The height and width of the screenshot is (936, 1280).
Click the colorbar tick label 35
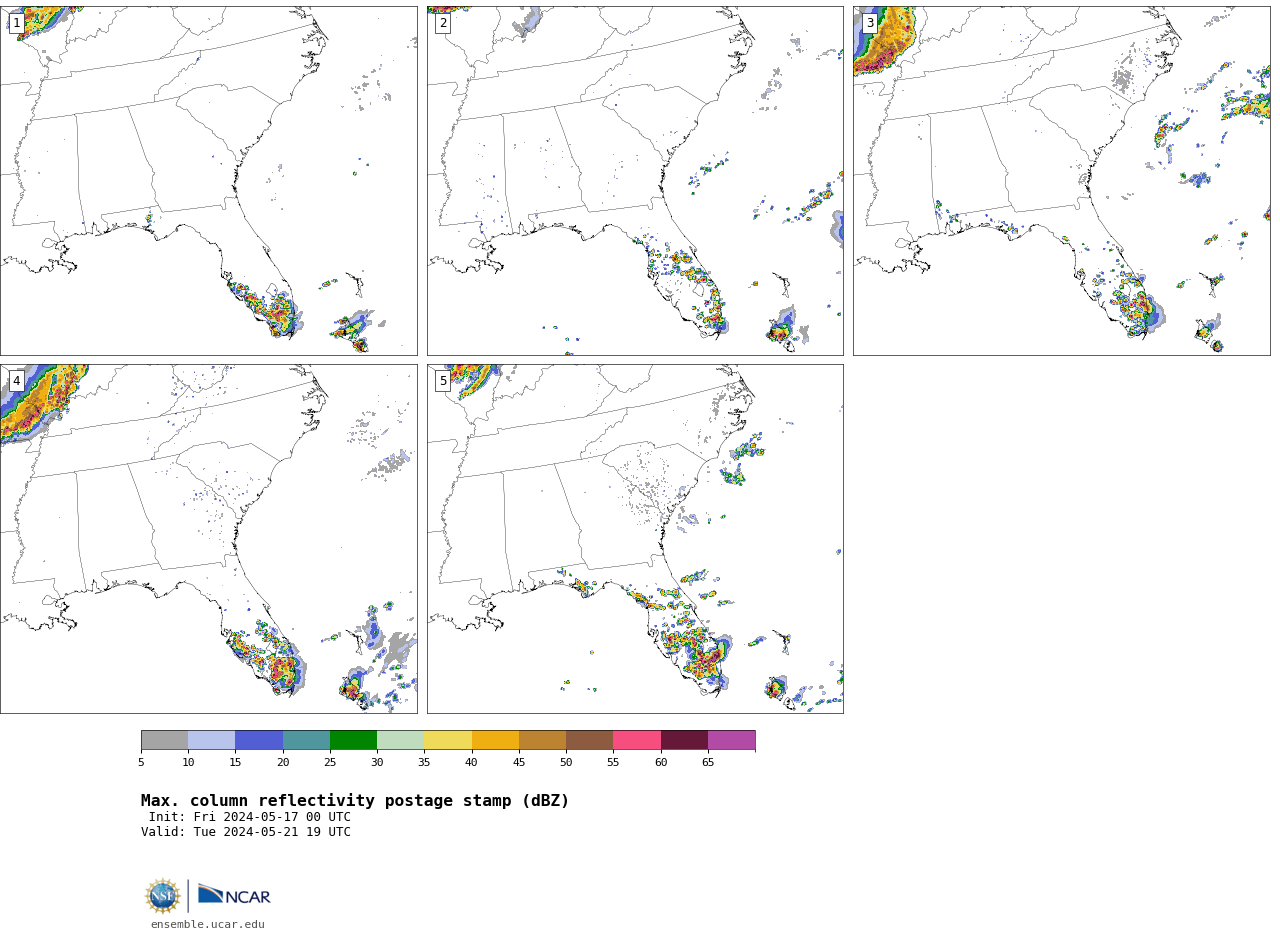[424, 763]
